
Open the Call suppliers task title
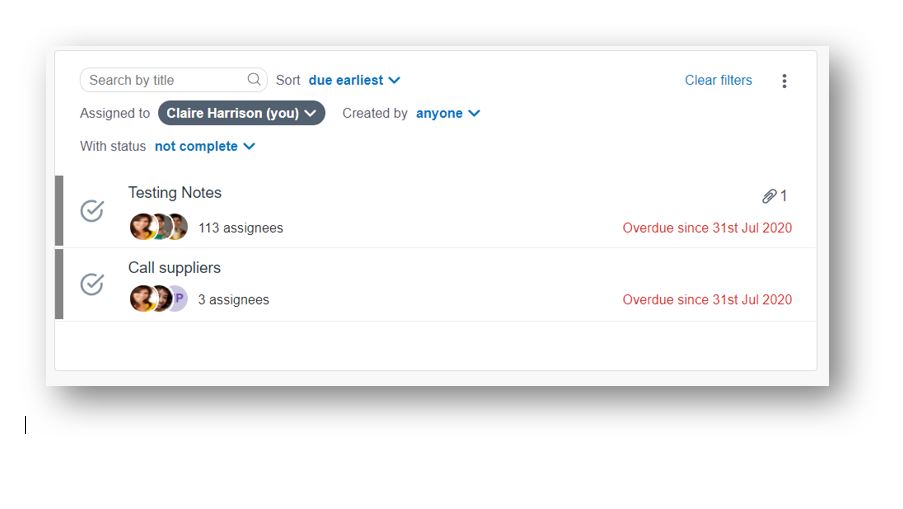click(174, 268)
